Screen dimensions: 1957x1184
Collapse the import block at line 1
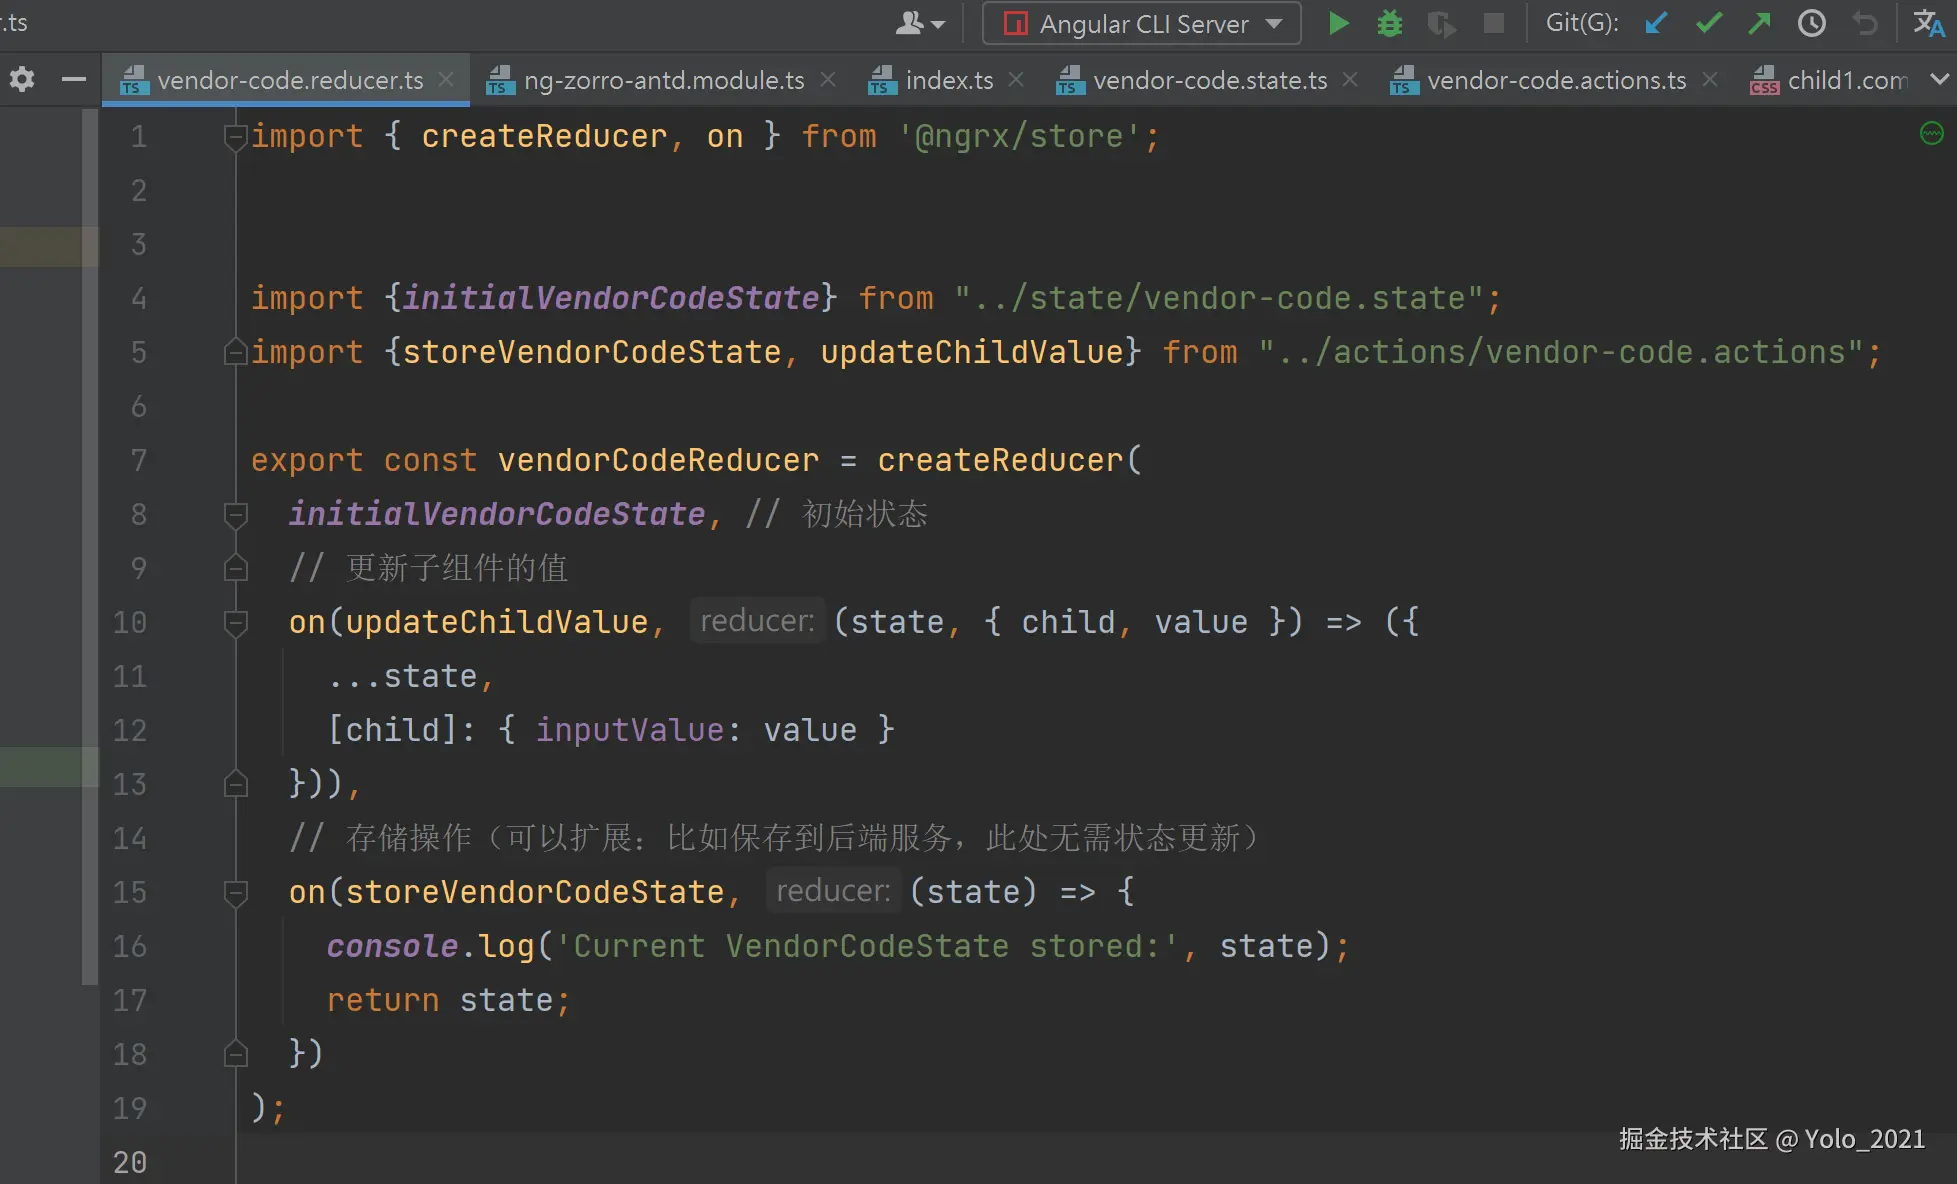click(236, 137)
